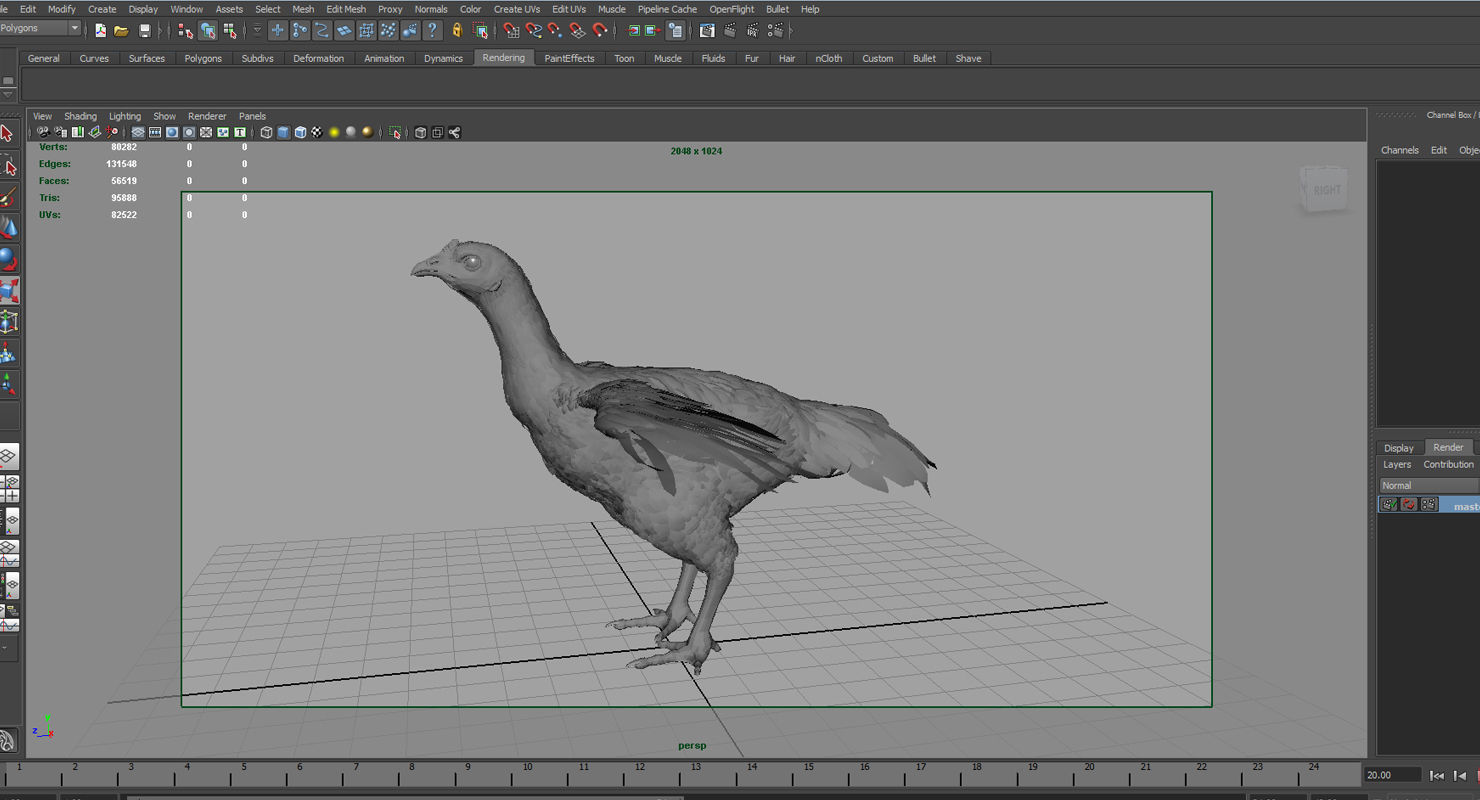
Task: Expand the selection mask options arrow
Action: [x=257, y=31]
